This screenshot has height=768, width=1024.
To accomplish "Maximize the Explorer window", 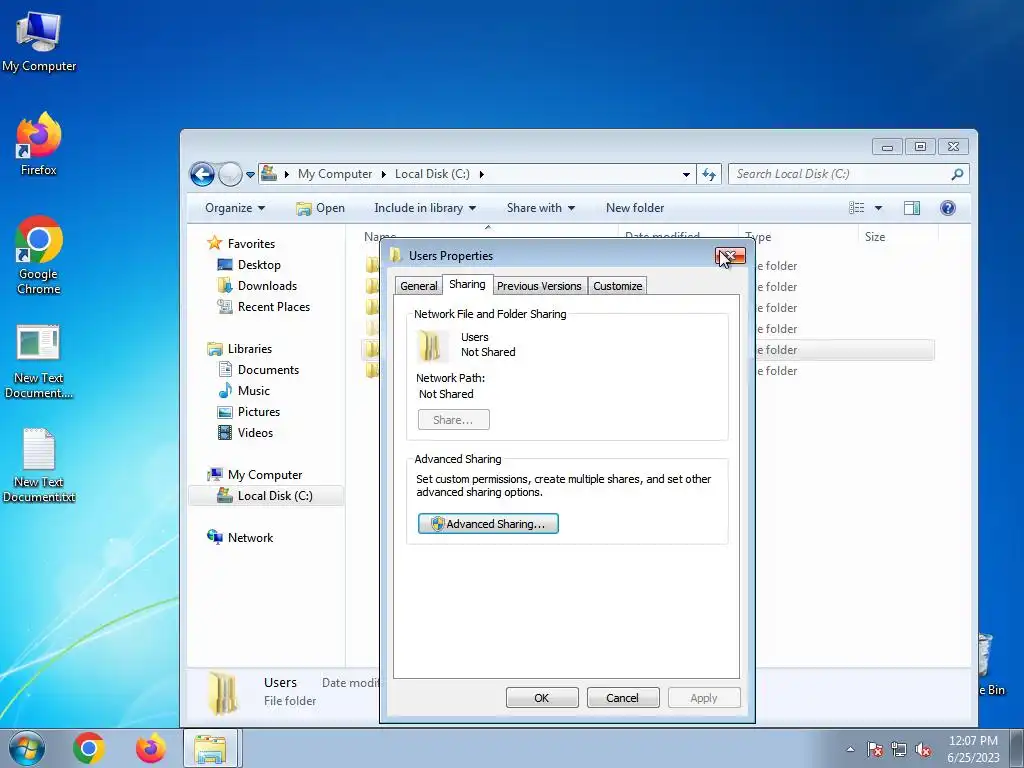I will [x=920, y=146].
